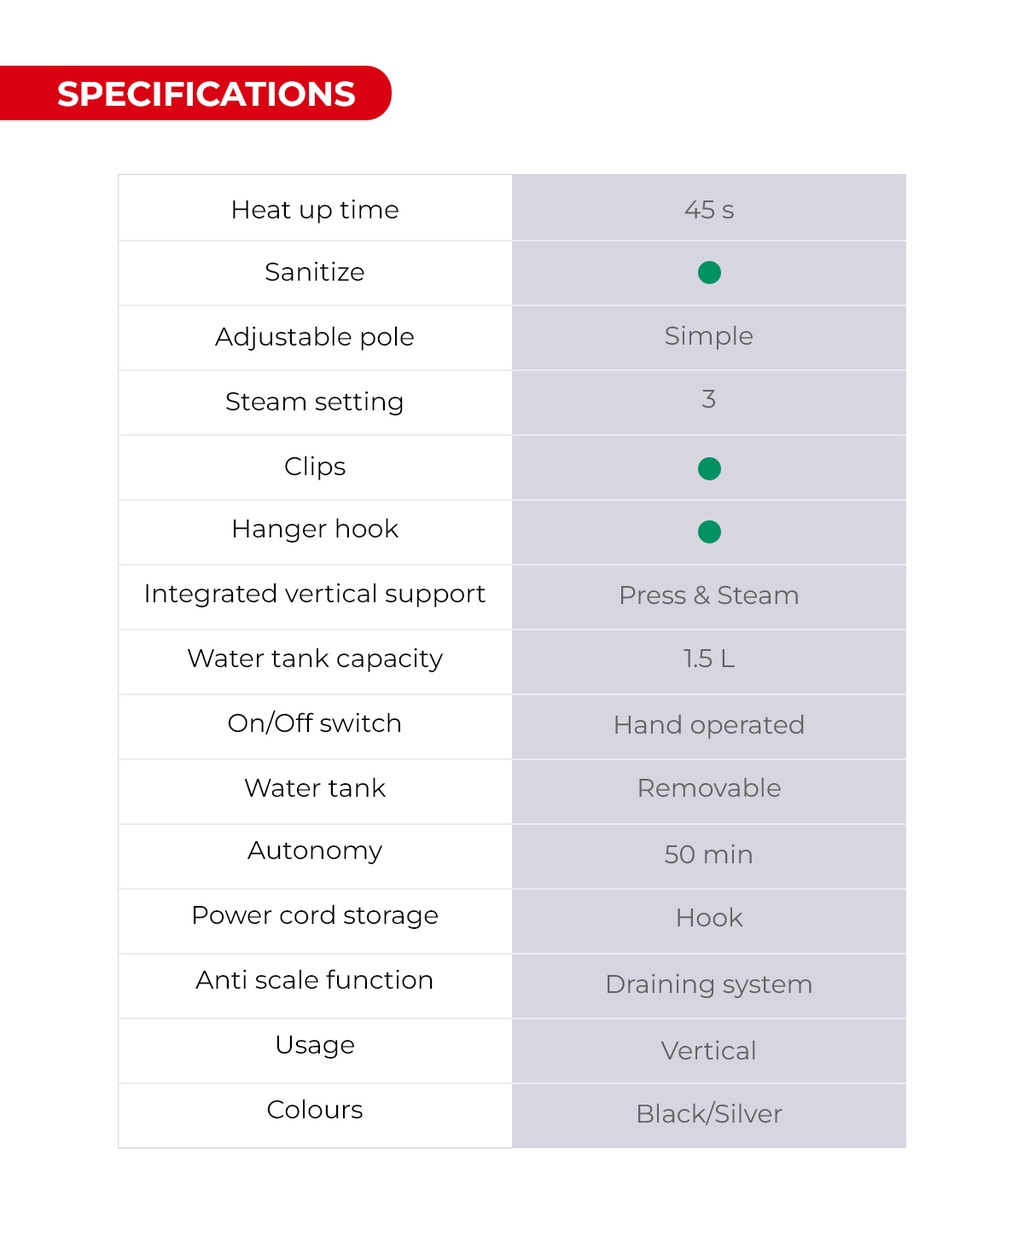Select the Steam setting label
1024x1248 pixels.
click(x=315, y=402)
